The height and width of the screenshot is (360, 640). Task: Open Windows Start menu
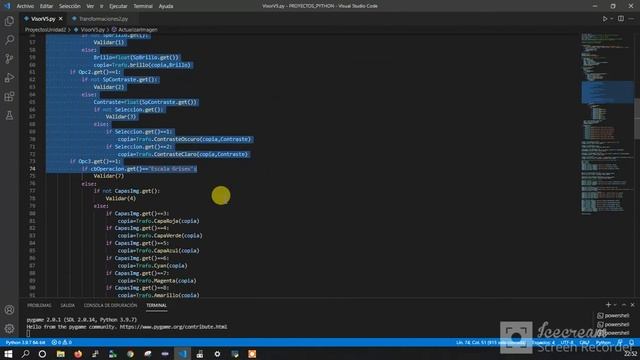8,354
